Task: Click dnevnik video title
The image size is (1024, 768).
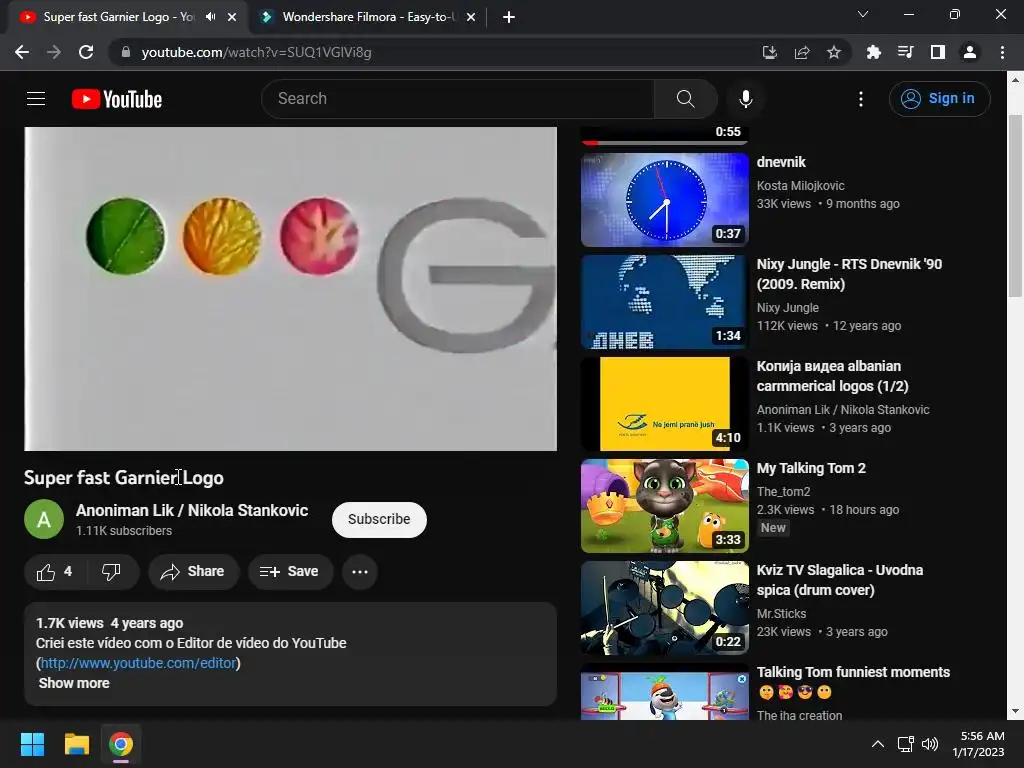Action: pos(781,162)
